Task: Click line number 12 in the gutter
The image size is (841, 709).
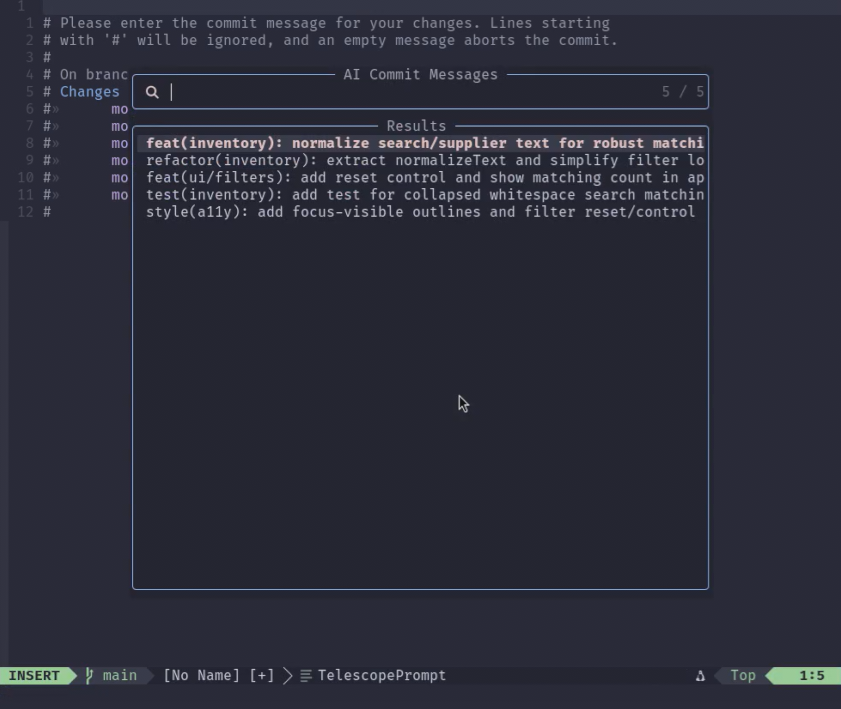Action: coord(26,212)
